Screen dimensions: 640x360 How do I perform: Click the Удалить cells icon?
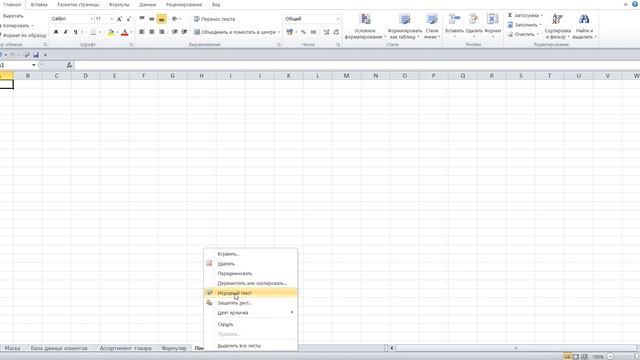pyautogui.click(x=474, y=19)
